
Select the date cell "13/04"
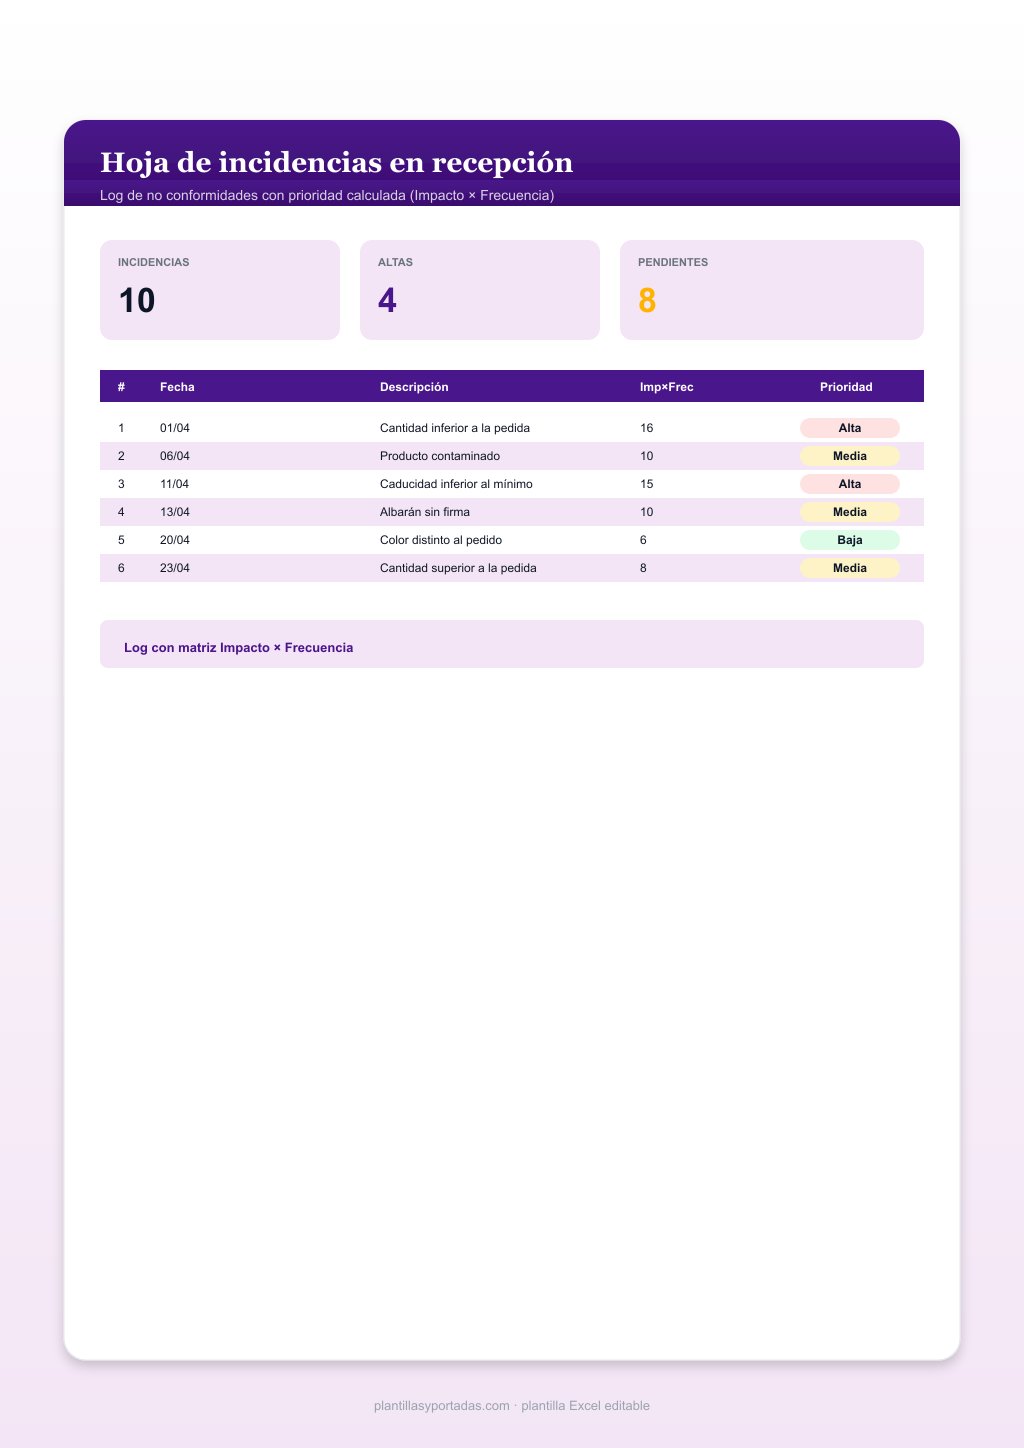tap(175, 512)
